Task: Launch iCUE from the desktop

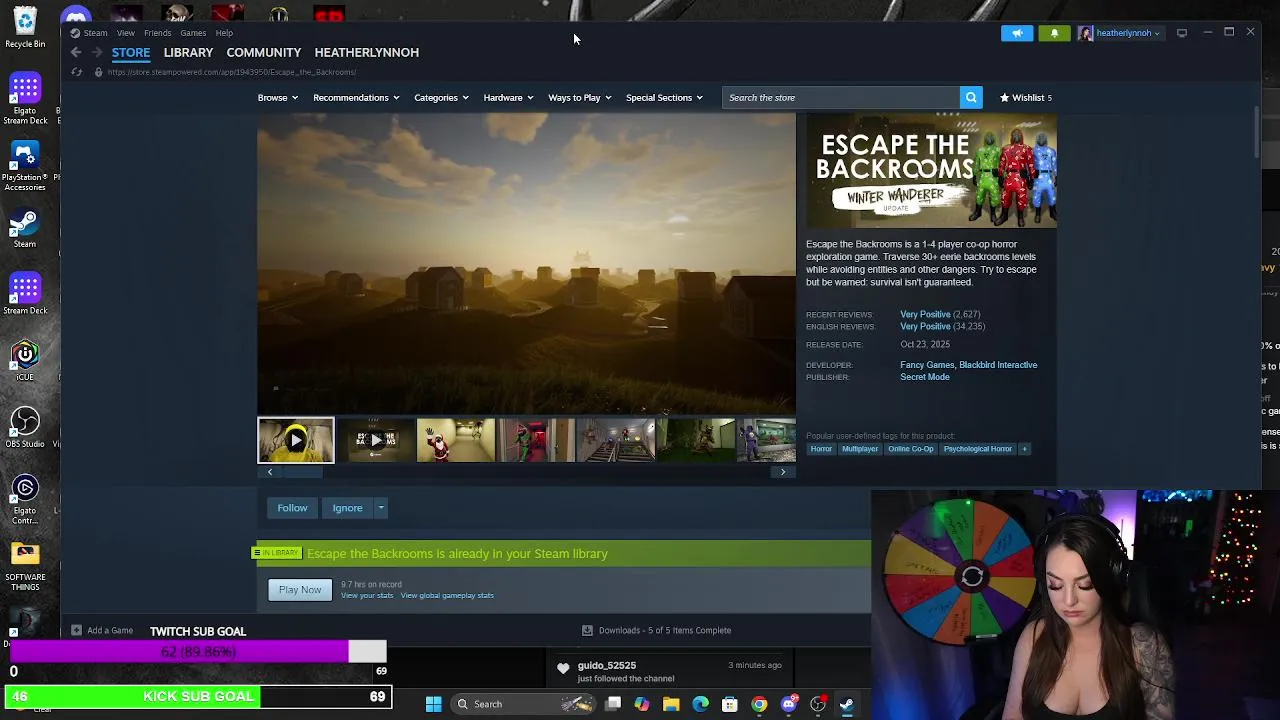Action: (x=25, y=360)
